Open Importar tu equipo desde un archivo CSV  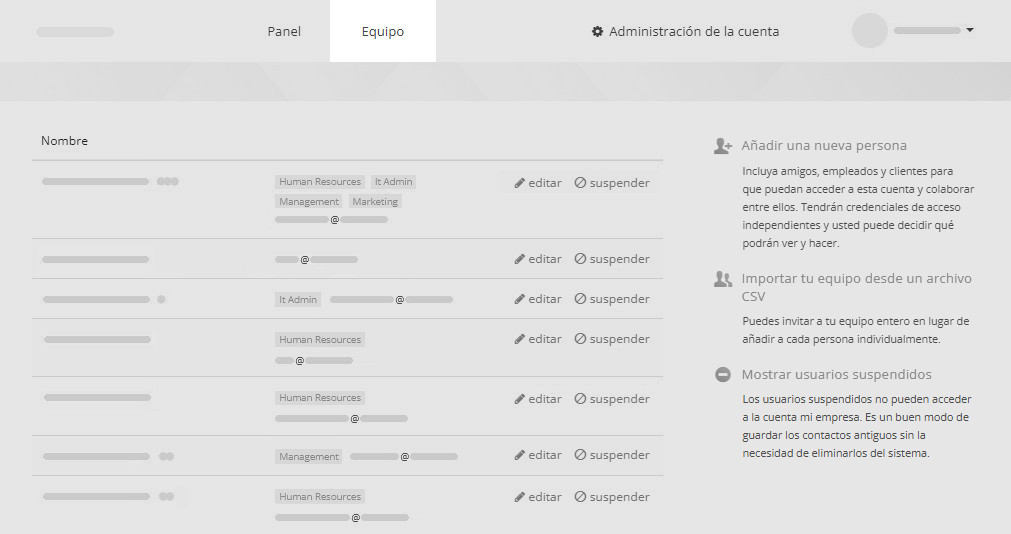tap(856, 288)
